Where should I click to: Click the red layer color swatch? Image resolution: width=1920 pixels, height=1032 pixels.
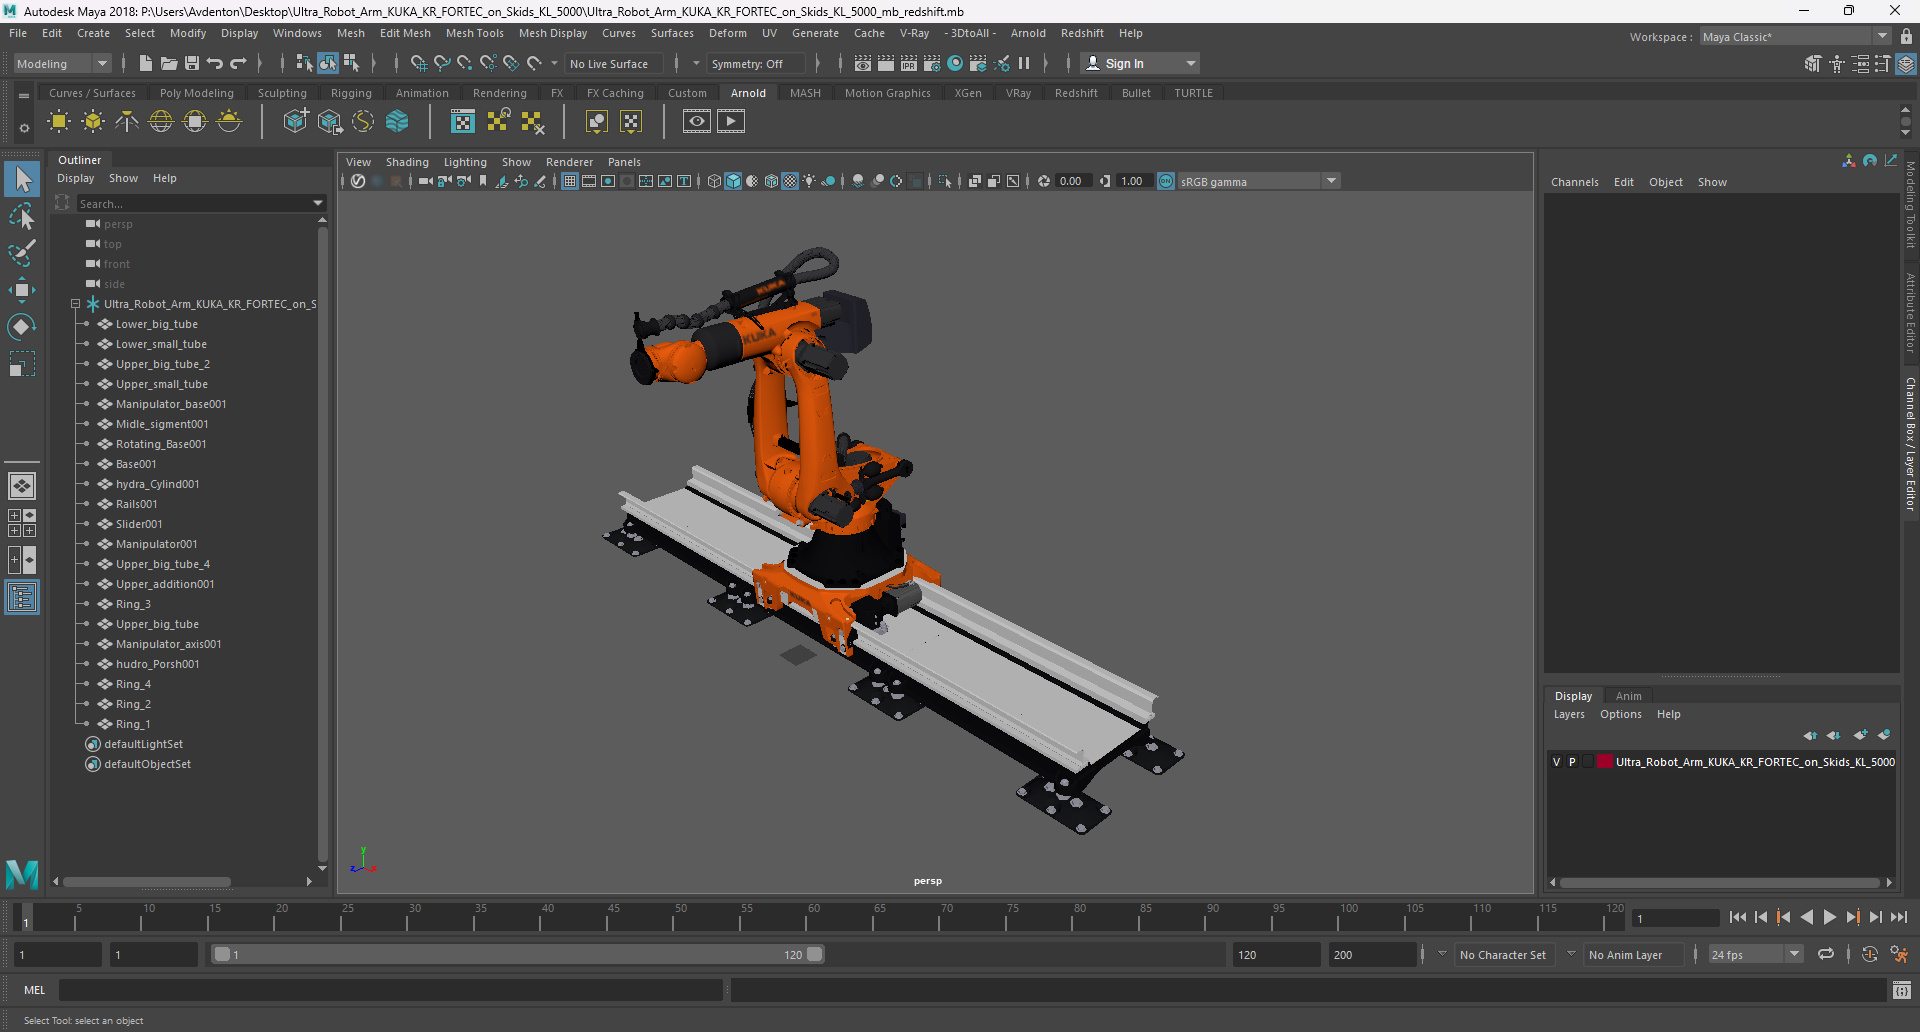[1605, 762]
